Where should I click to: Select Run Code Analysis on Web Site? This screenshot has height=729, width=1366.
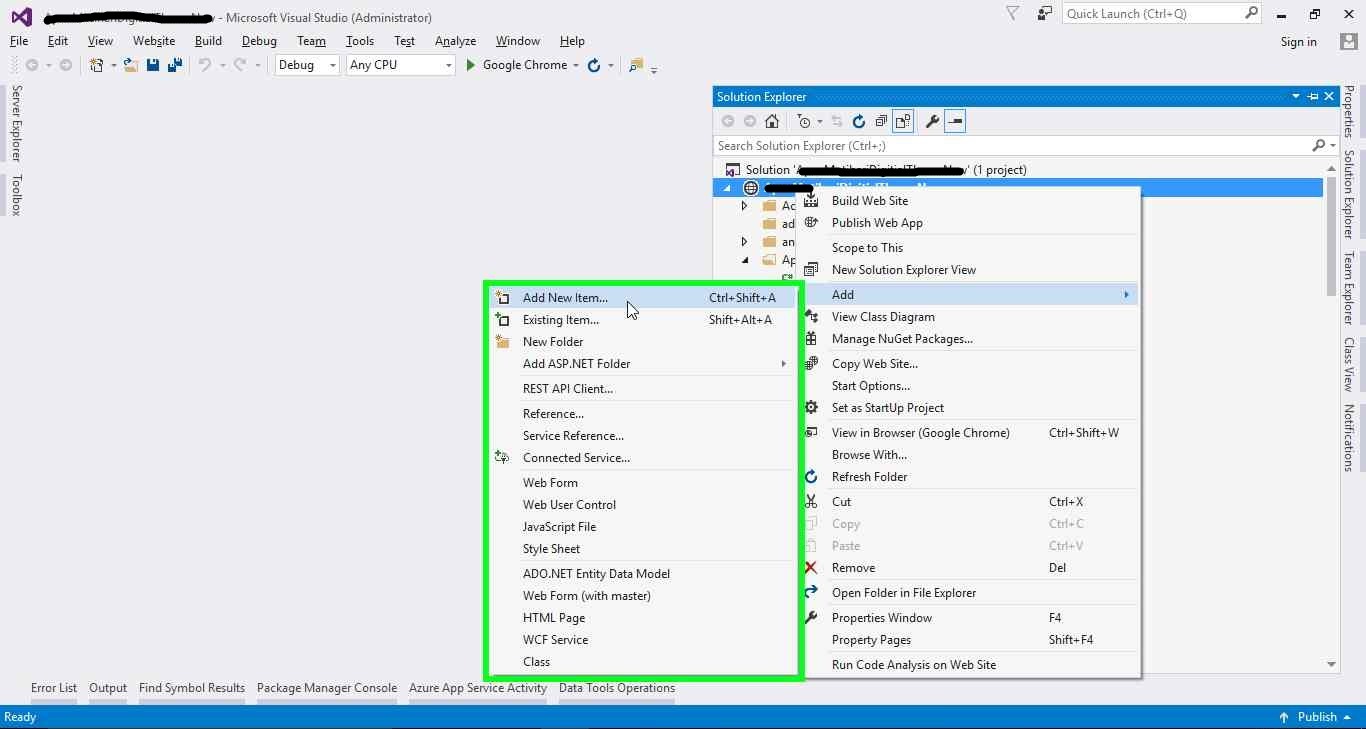(969, 665)
